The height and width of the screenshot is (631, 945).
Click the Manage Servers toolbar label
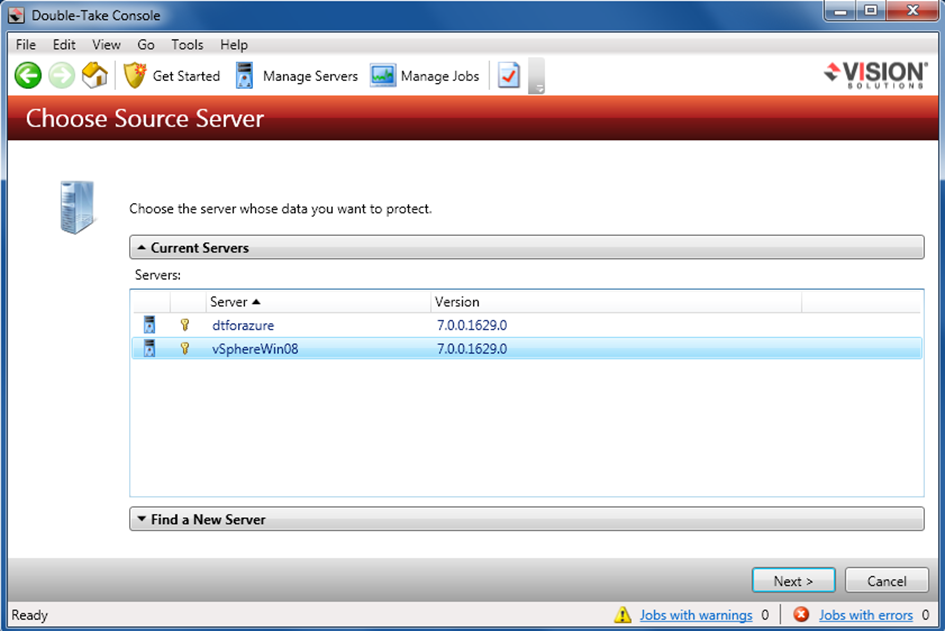pyautogui.click(x=310, y=76)
